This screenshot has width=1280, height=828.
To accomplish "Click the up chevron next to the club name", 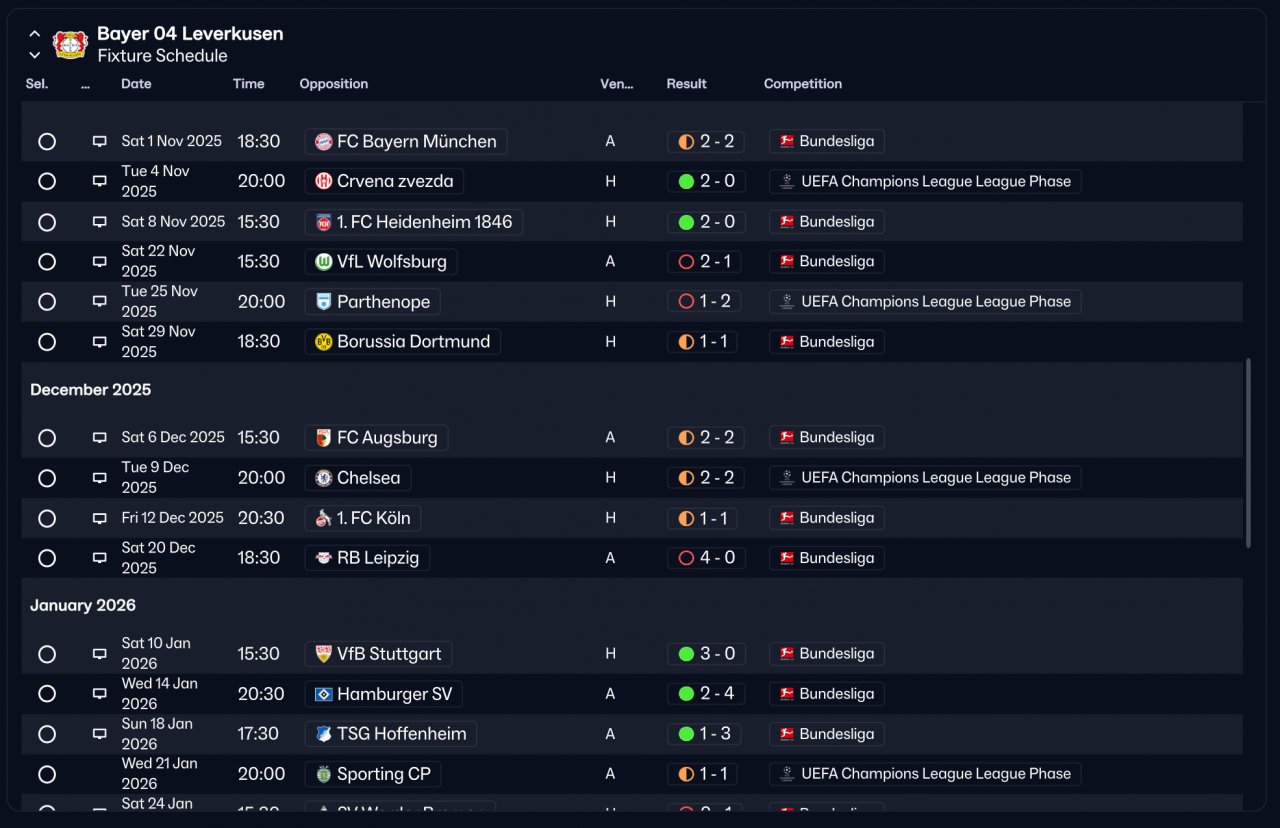I will click(x=35, y=34).
